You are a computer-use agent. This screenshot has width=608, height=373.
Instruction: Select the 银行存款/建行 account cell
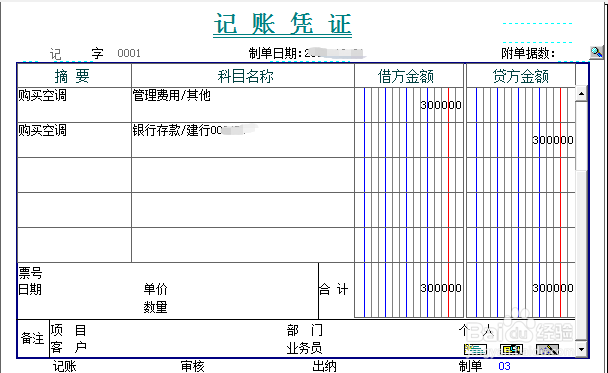tap(243, 140)
